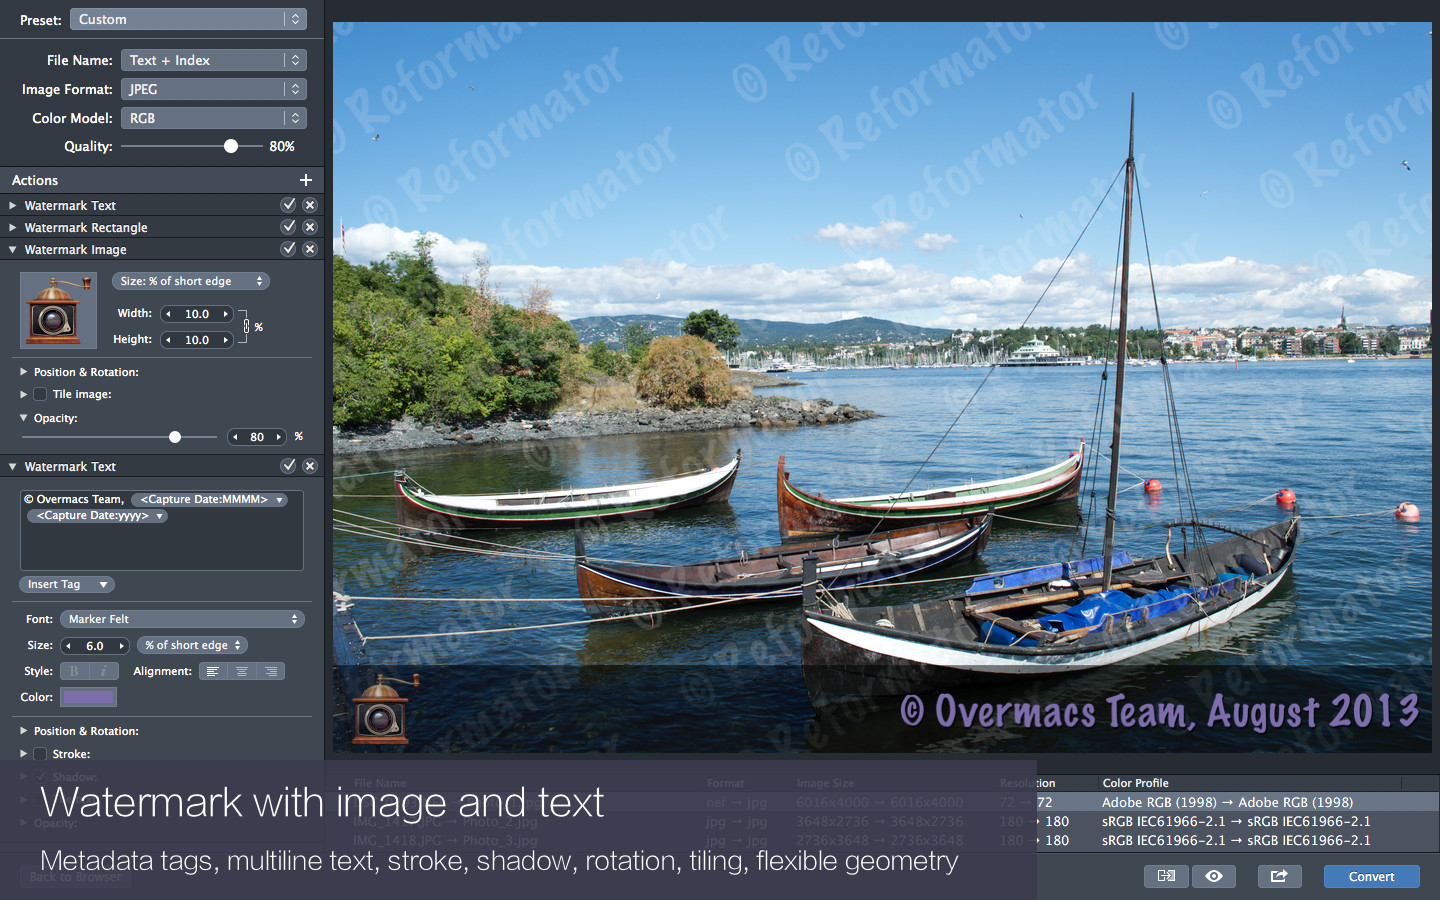Click the 80% quality value
This screenshot has width=1440, height=900.
pyautogui.click(x=282, y=146)
